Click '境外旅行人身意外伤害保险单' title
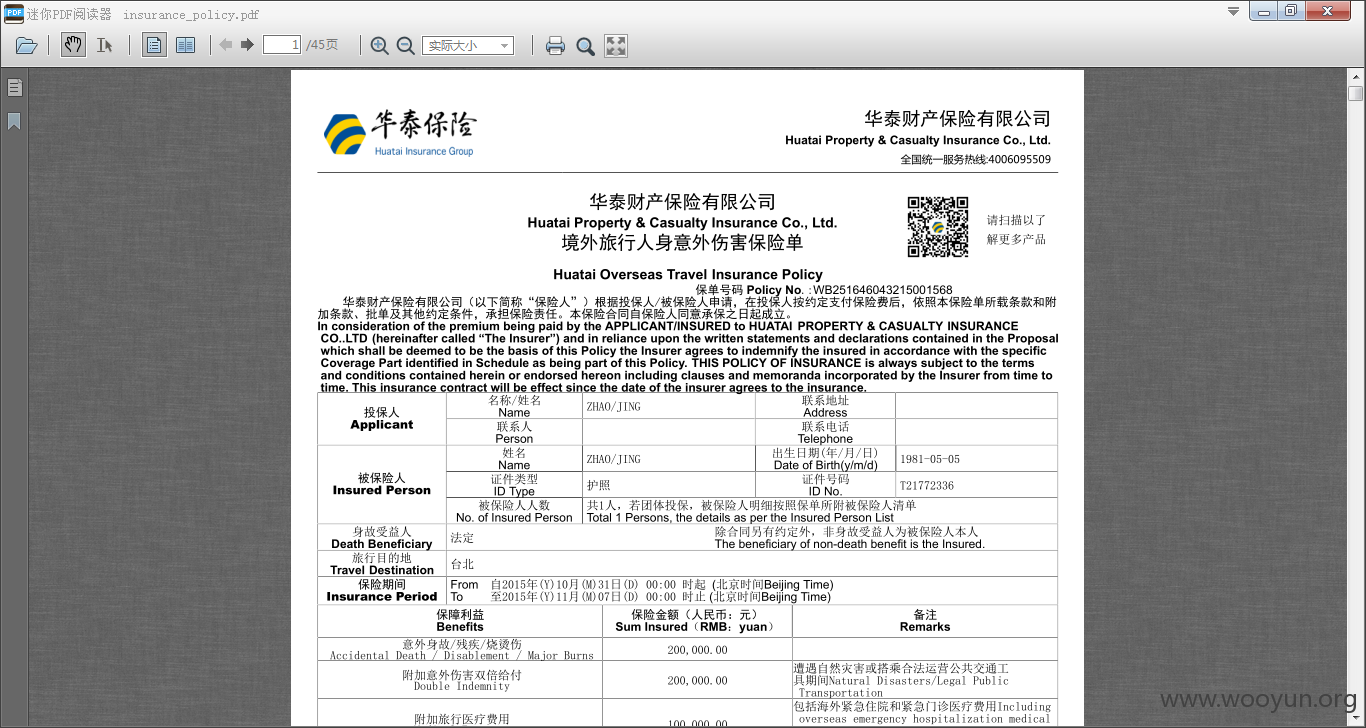The width and height of the screenshot is (1366, 728). coord(682,242)
